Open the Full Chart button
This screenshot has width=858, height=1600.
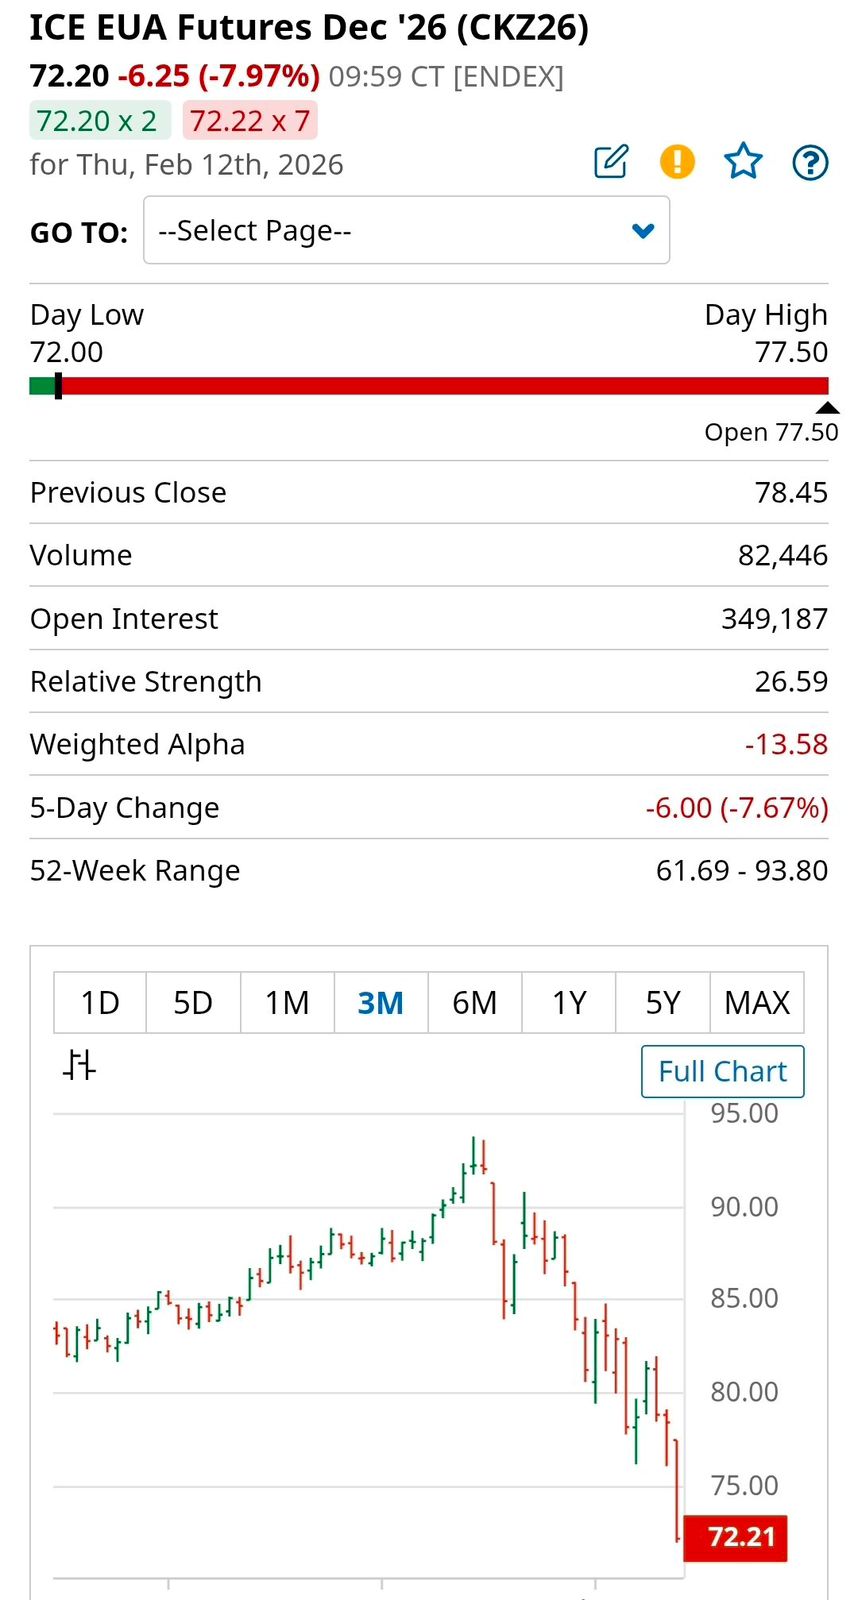[x=722, y=1071]
